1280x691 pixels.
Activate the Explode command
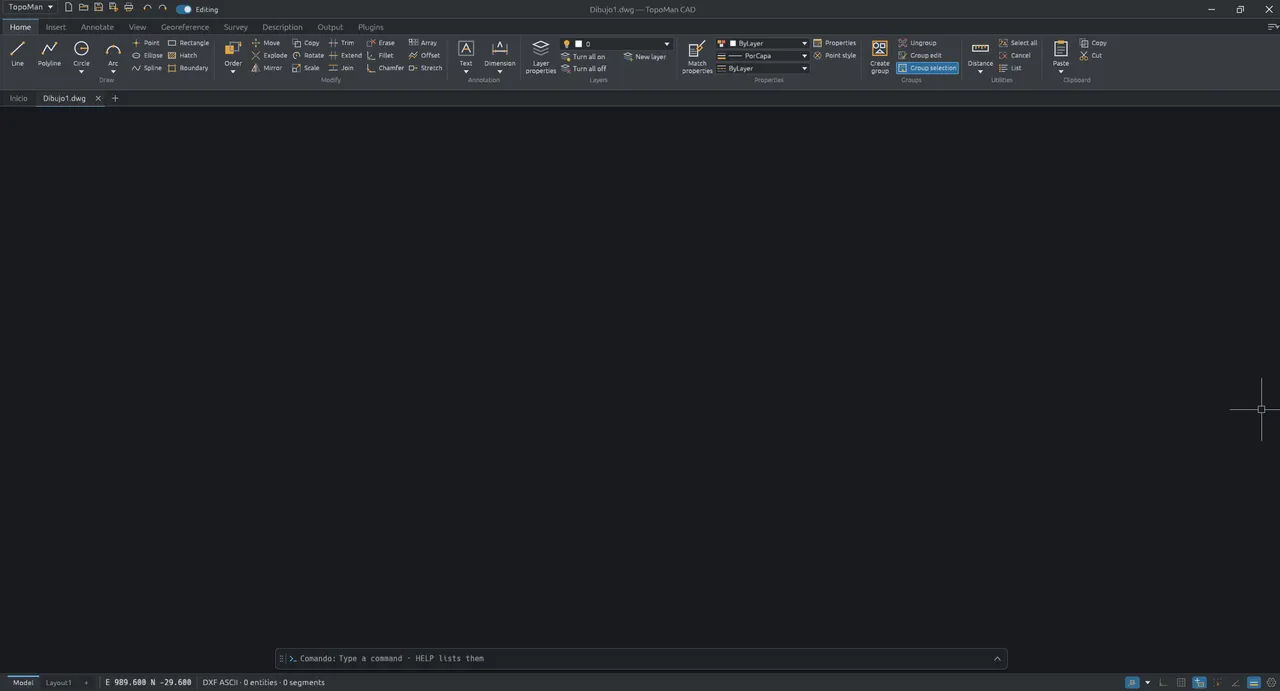[x=269, y=56]
